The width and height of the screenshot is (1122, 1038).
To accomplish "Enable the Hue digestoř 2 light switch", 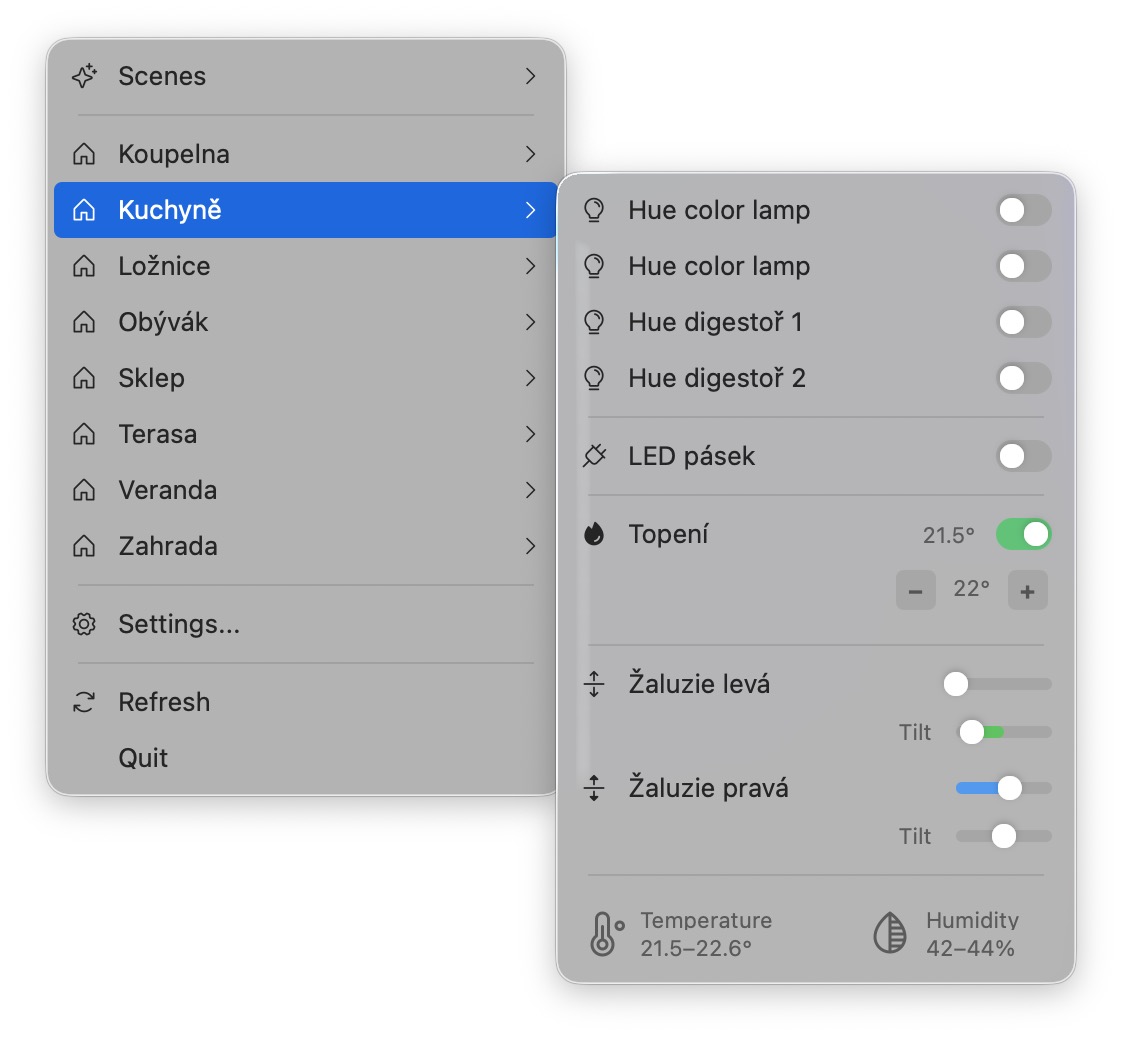I will 1023,378.
